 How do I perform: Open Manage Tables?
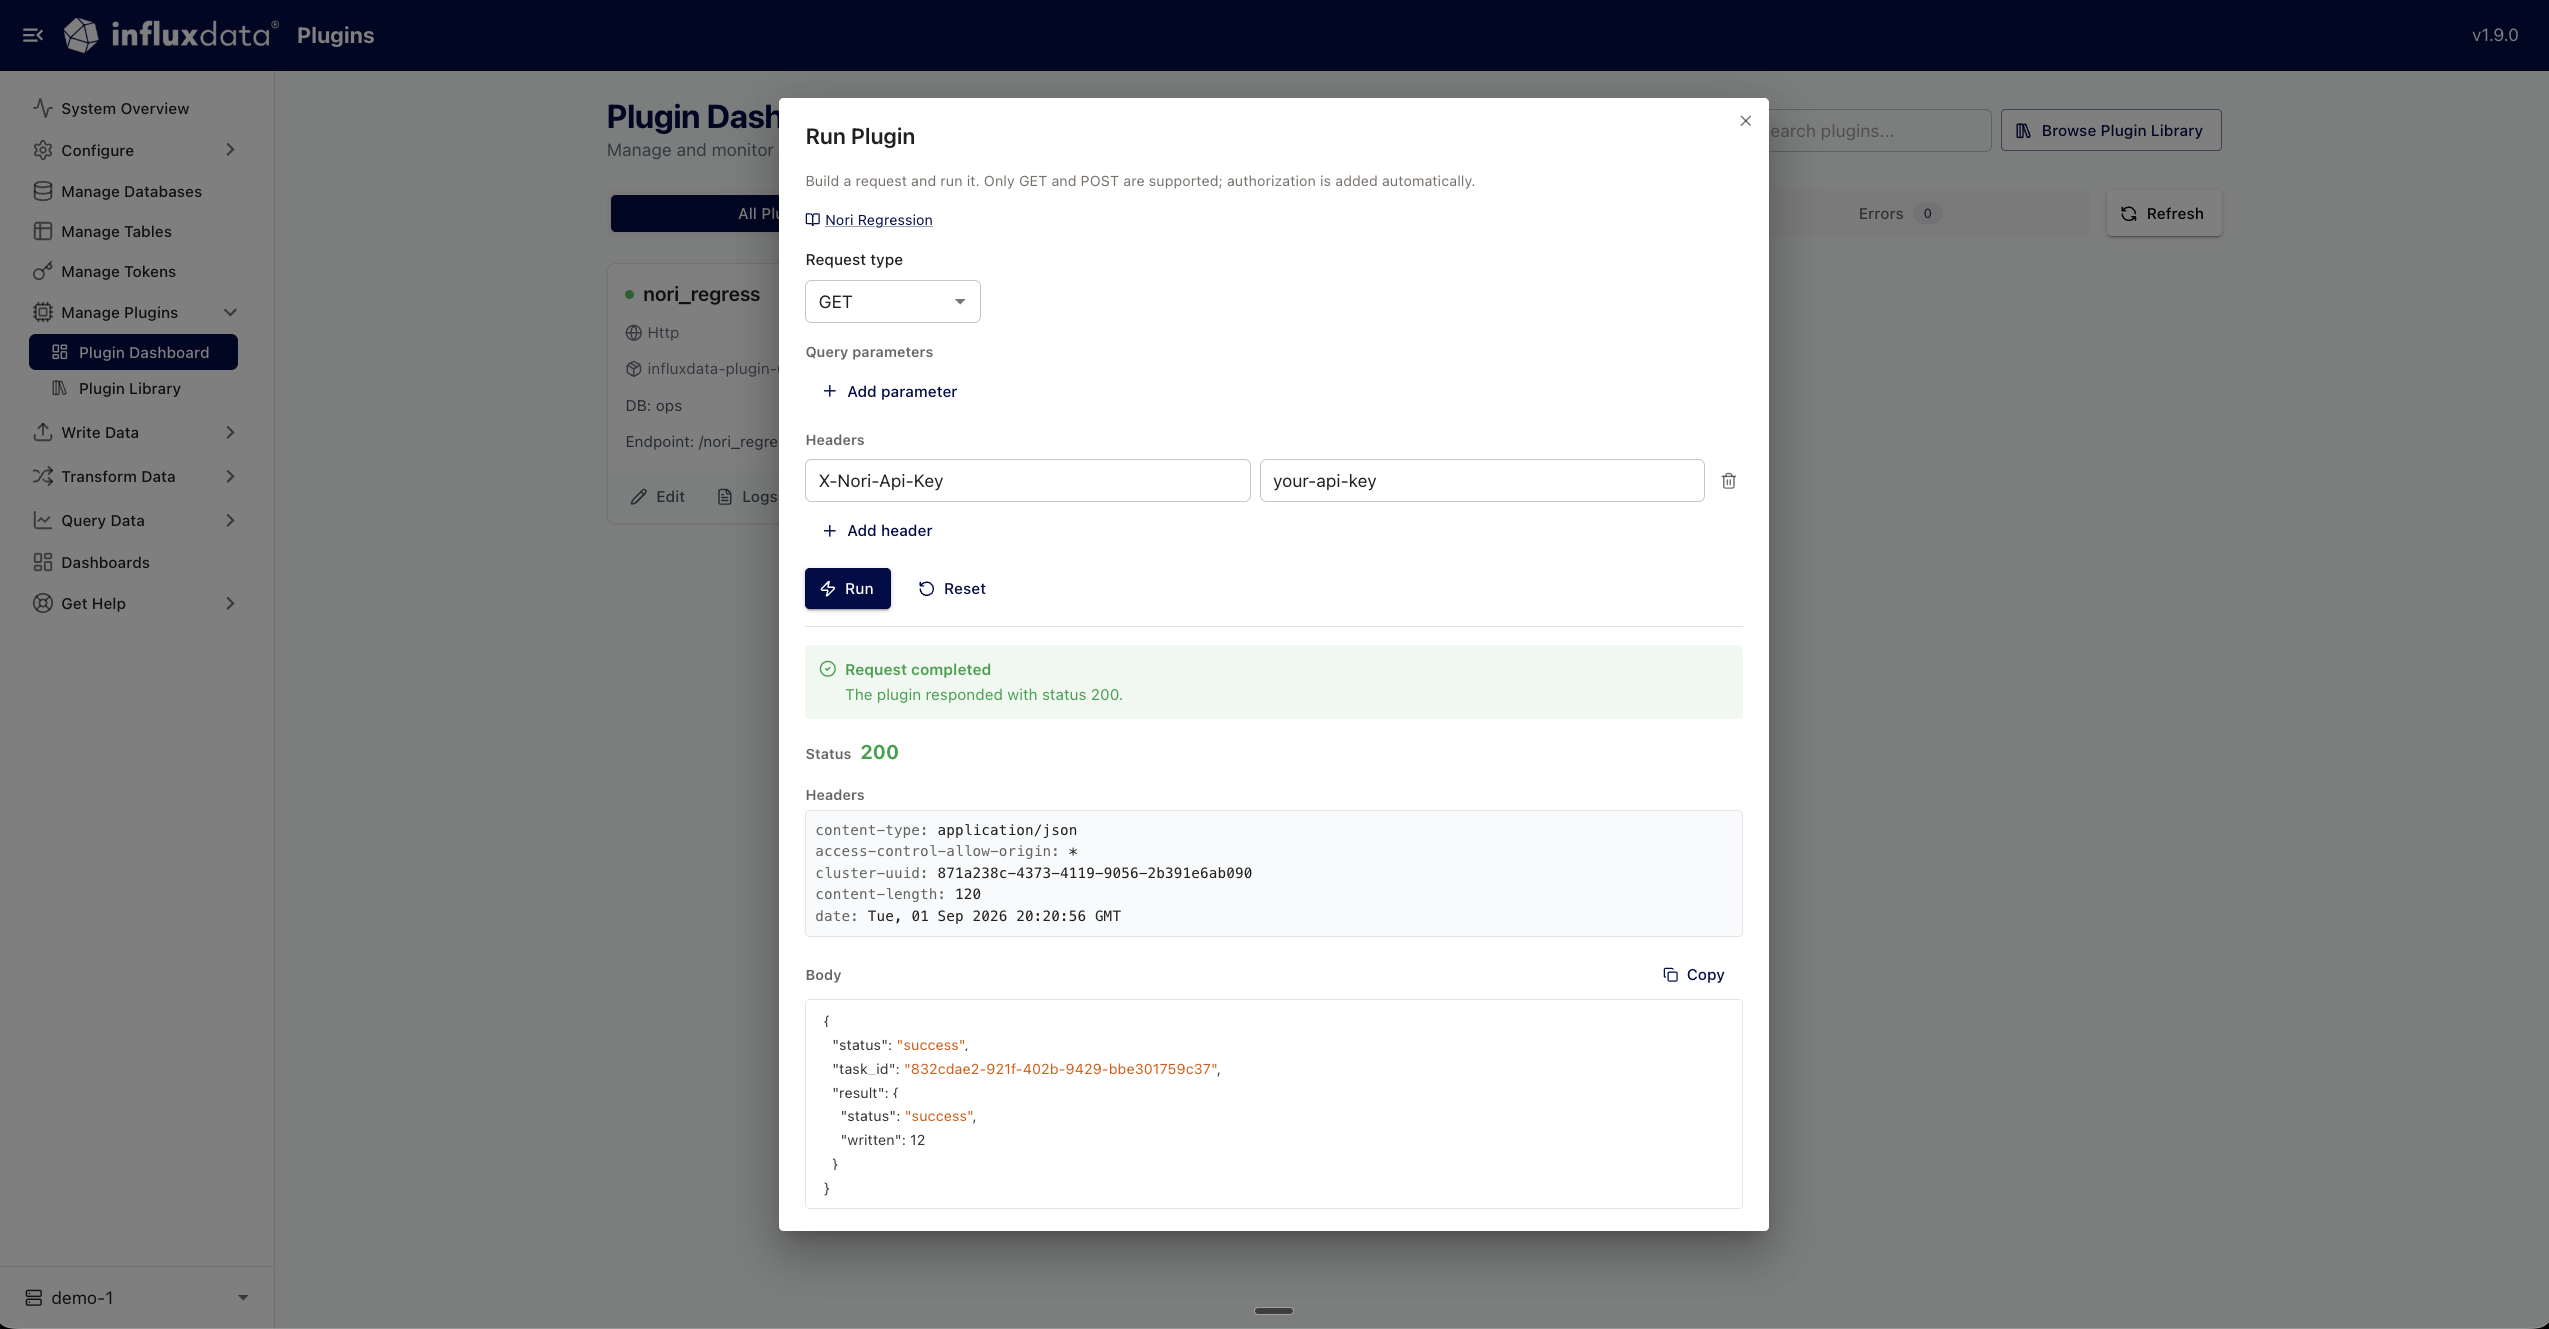coord(116,231)
